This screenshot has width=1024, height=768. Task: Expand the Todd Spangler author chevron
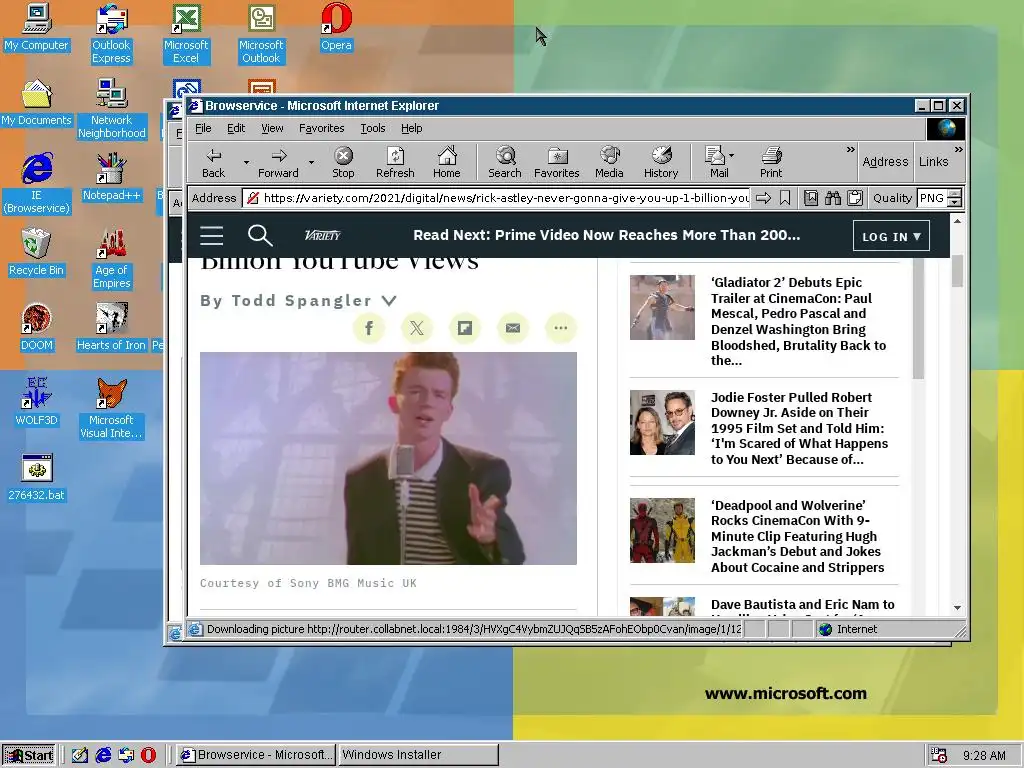click(x=389, y=300)
